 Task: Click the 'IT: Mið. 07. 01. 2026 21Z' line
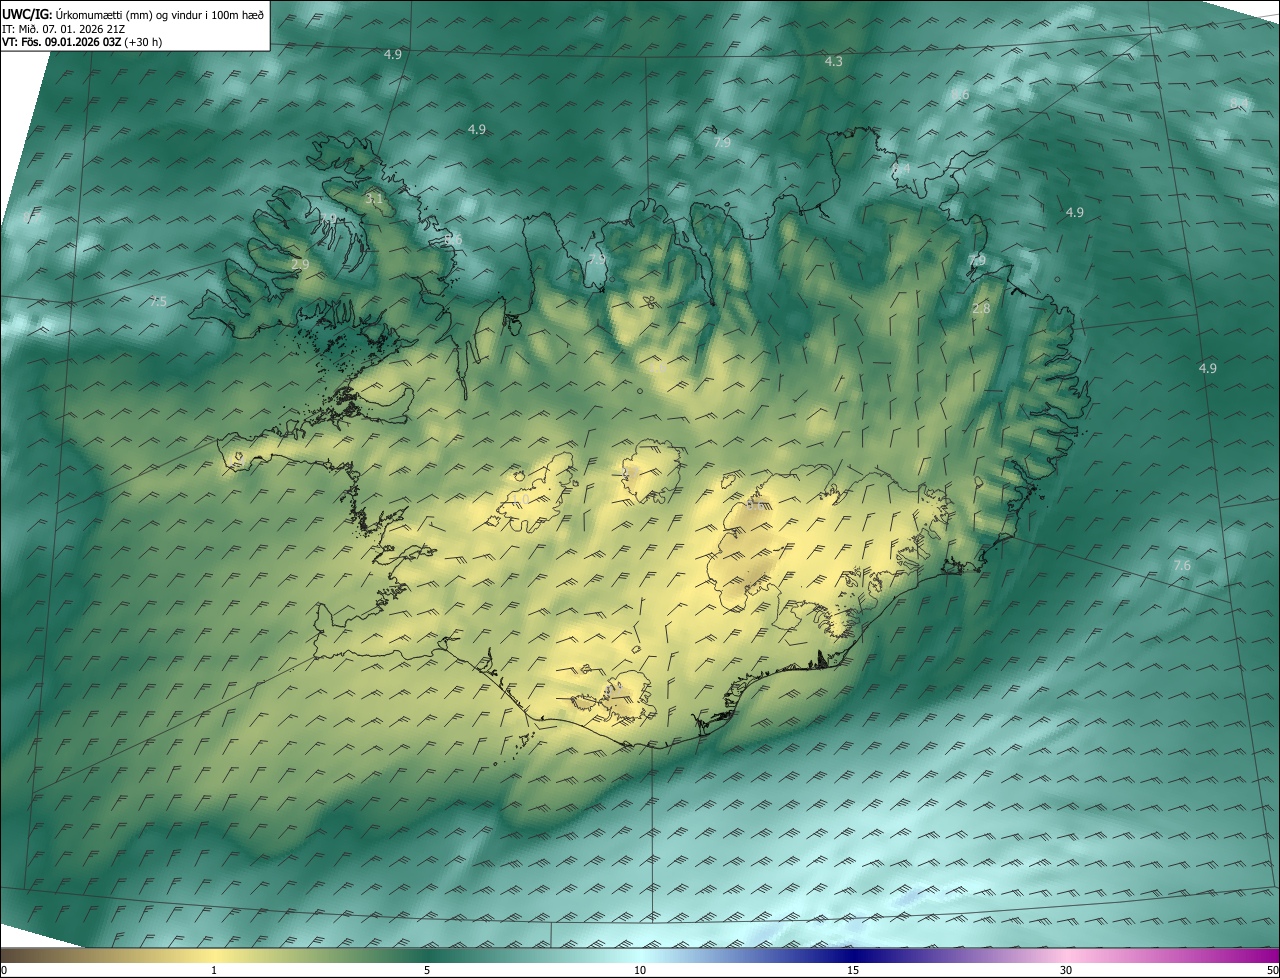(x=63, y=28)
